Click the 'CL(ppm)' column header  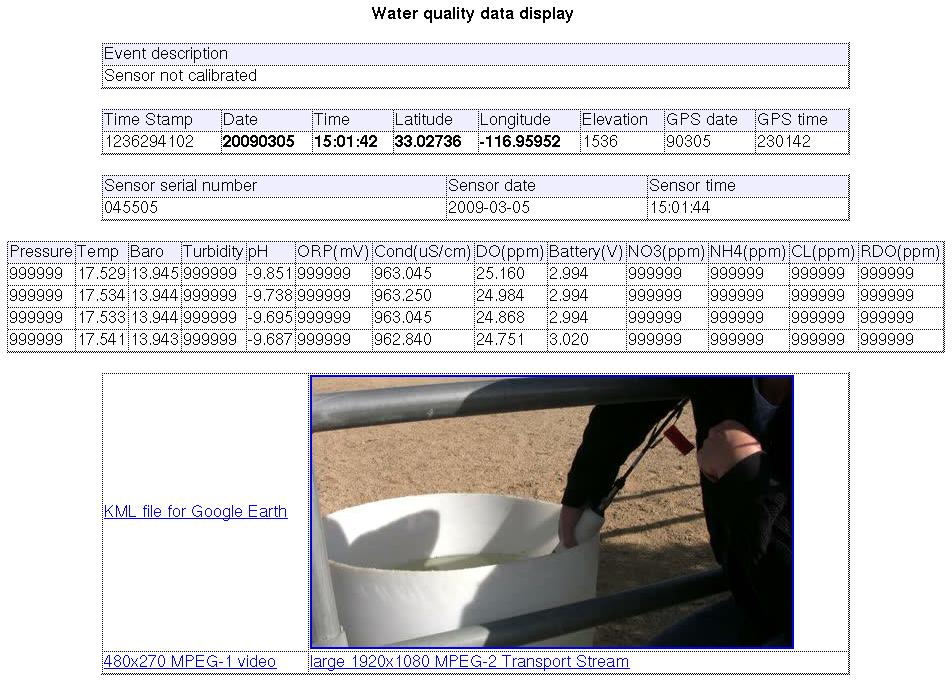[x=823, y=251]
